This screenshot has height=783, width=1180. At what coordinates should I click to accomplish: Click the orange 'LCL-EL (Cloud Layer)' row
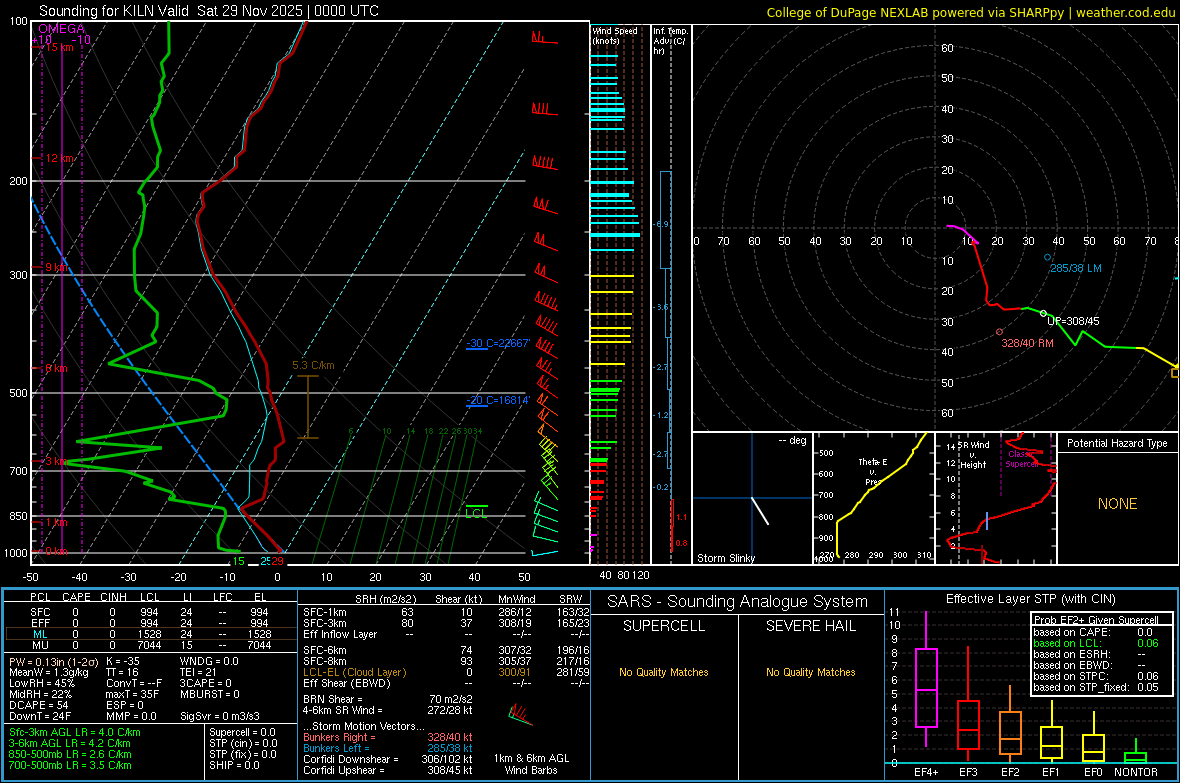coord(446,672)
